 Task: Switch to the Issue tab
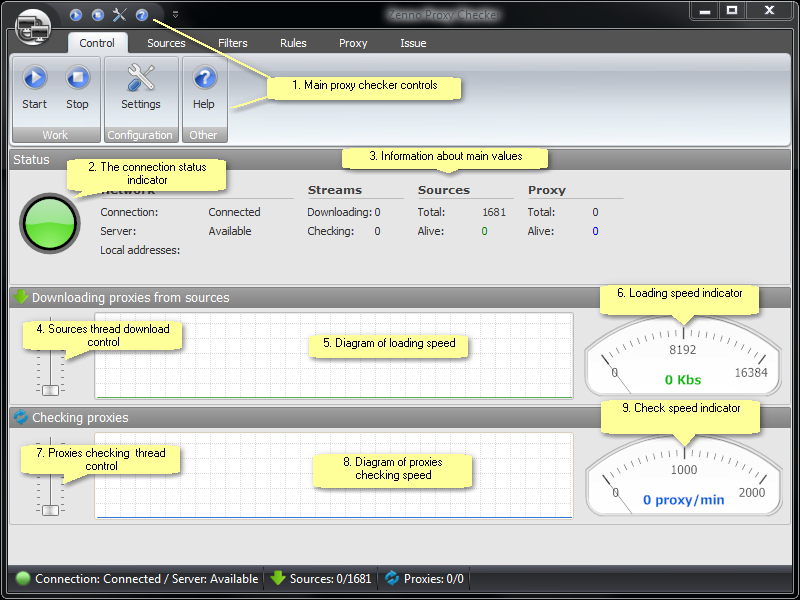[x=413, y=43]
